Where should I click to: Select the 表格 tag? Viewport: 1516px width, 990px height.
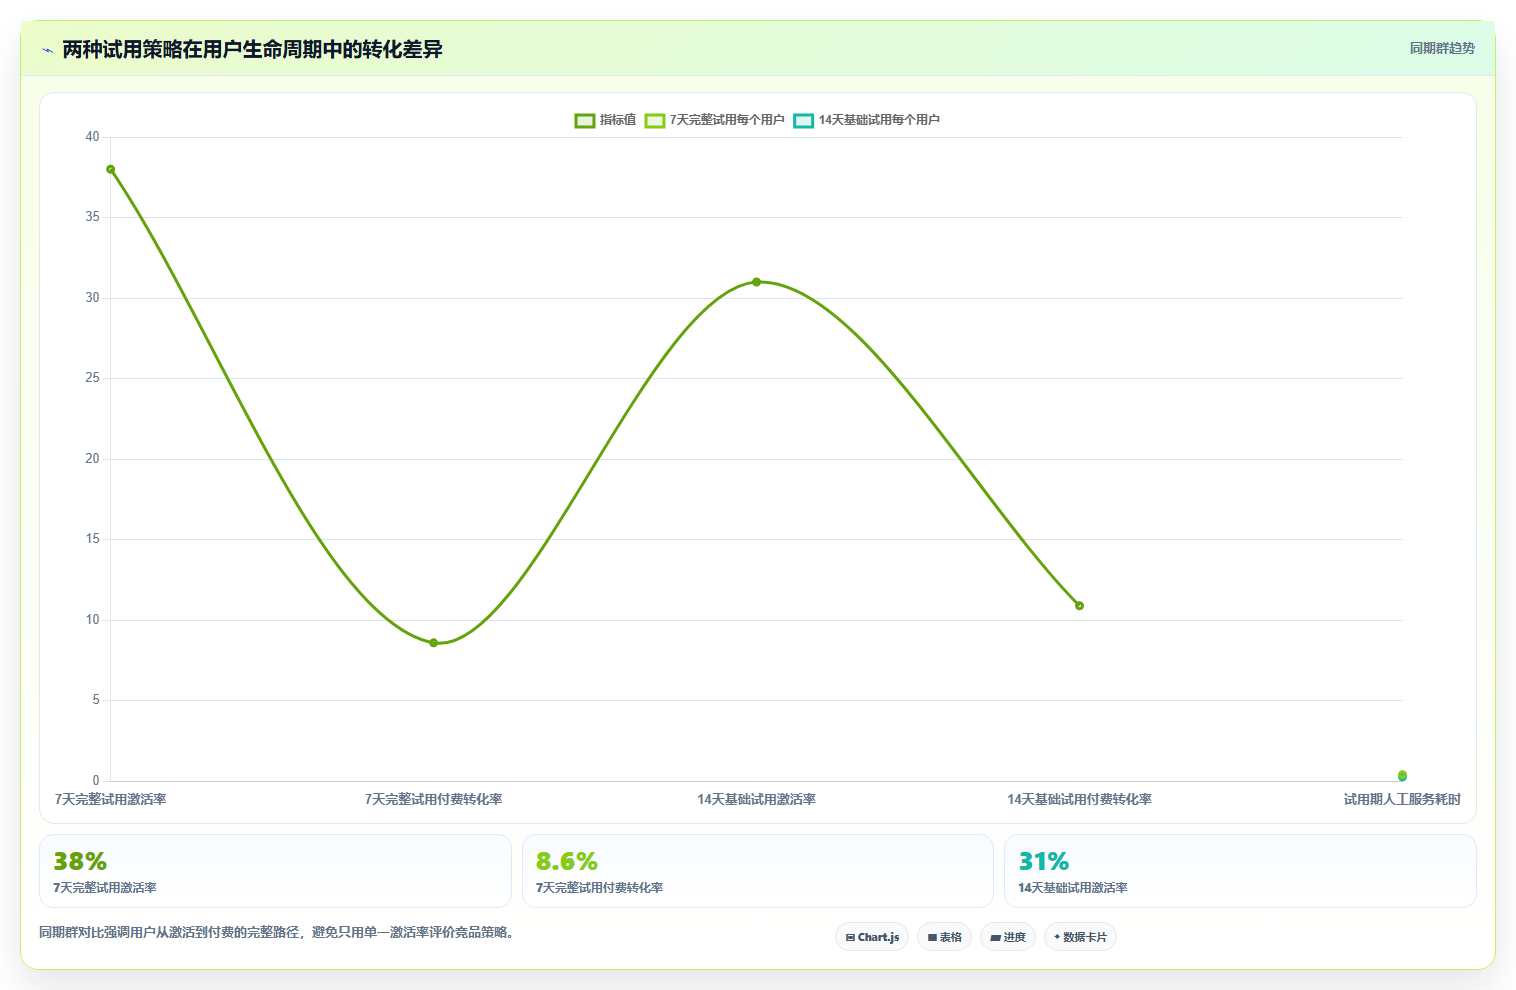tap(944, 937)
